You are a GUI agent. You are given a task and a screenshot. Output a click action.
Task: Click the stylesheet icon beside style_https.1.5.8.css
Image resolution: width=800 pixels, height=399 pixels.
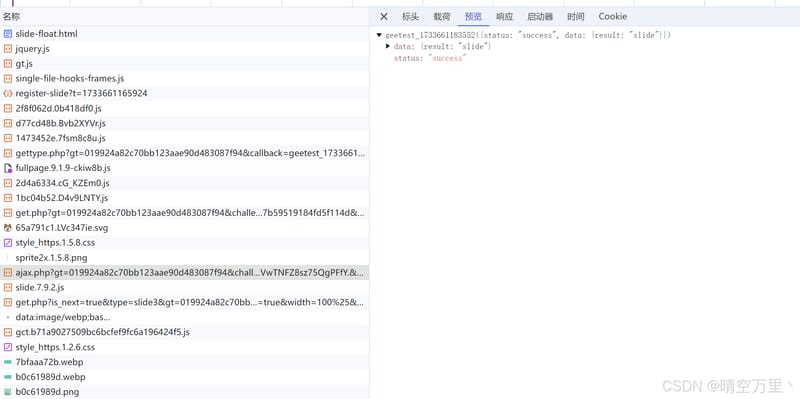(8, 243)
